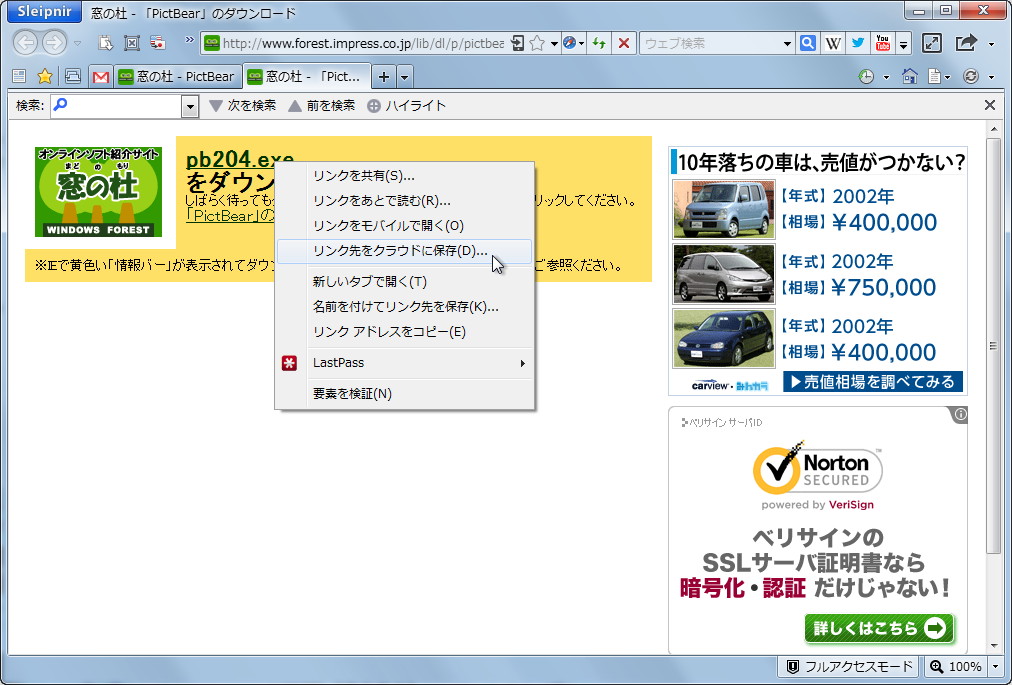The height and width of the screenshot is (685, 1012).
Task: Click the 詳しくはこちら green button
Action: [x=880, y=629]
